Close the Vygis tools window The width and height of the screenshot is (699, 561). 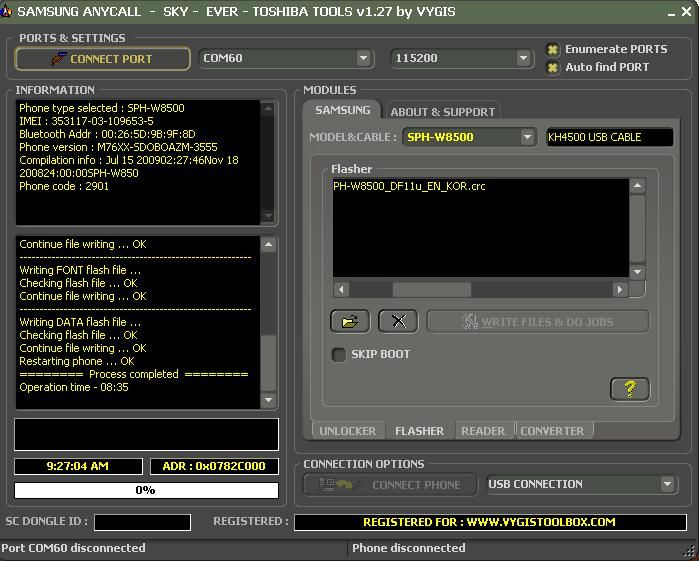coord(687,12)
